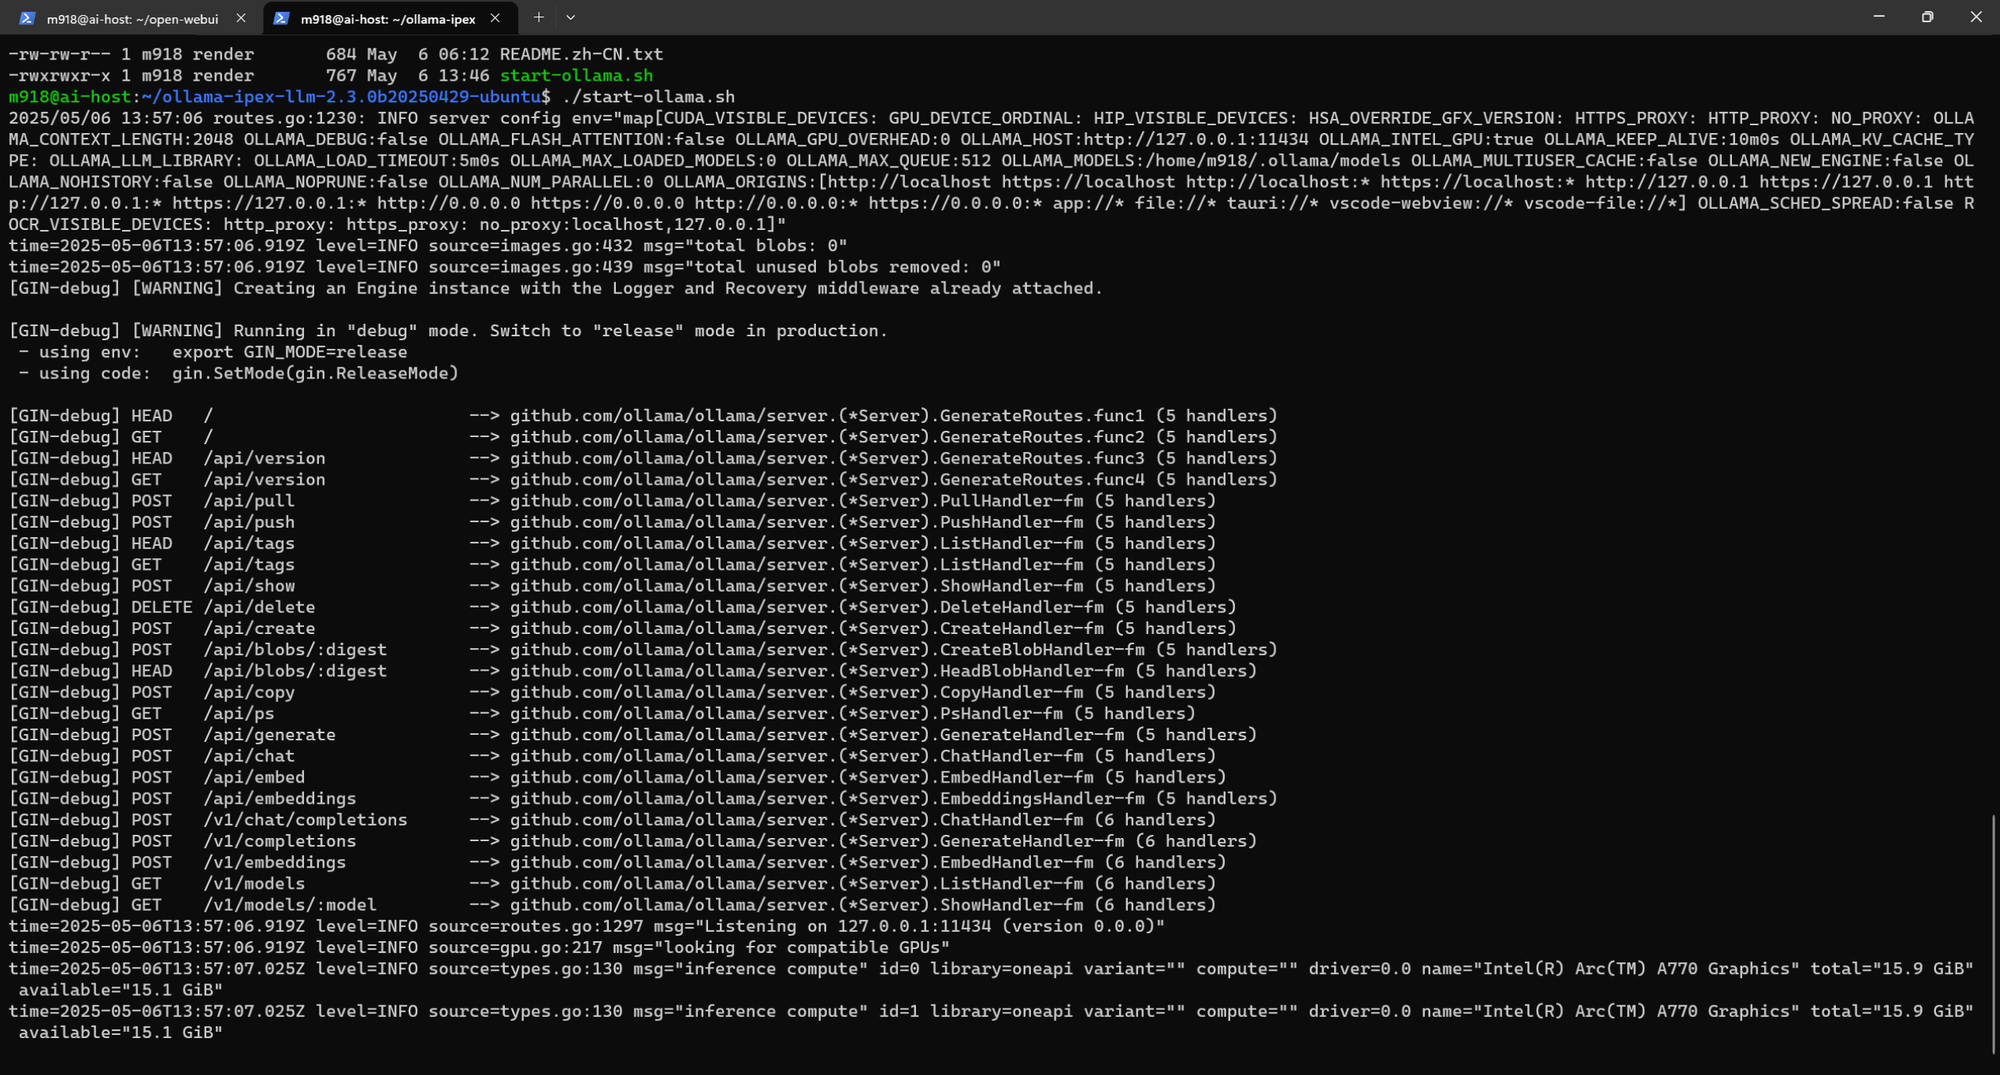Click the DELETE /api/delete route line
The width and height of the screenshot is (2000, 1075).
pyautogui.click(x=623, y=607)
